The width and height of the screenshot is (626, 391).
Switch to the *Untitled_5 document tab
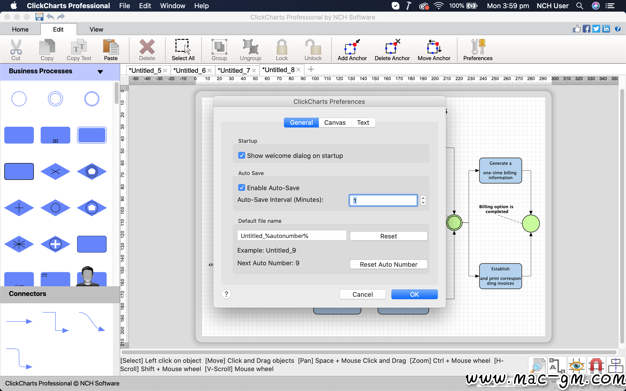click(x=145, y=70)
